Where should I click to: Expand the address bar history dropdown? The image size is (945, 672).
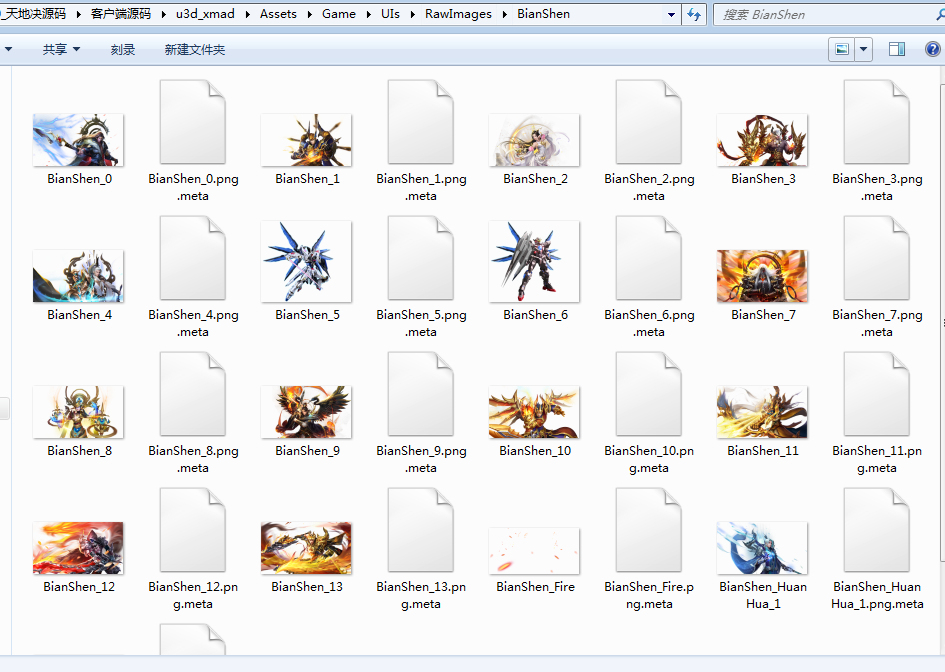671,14
